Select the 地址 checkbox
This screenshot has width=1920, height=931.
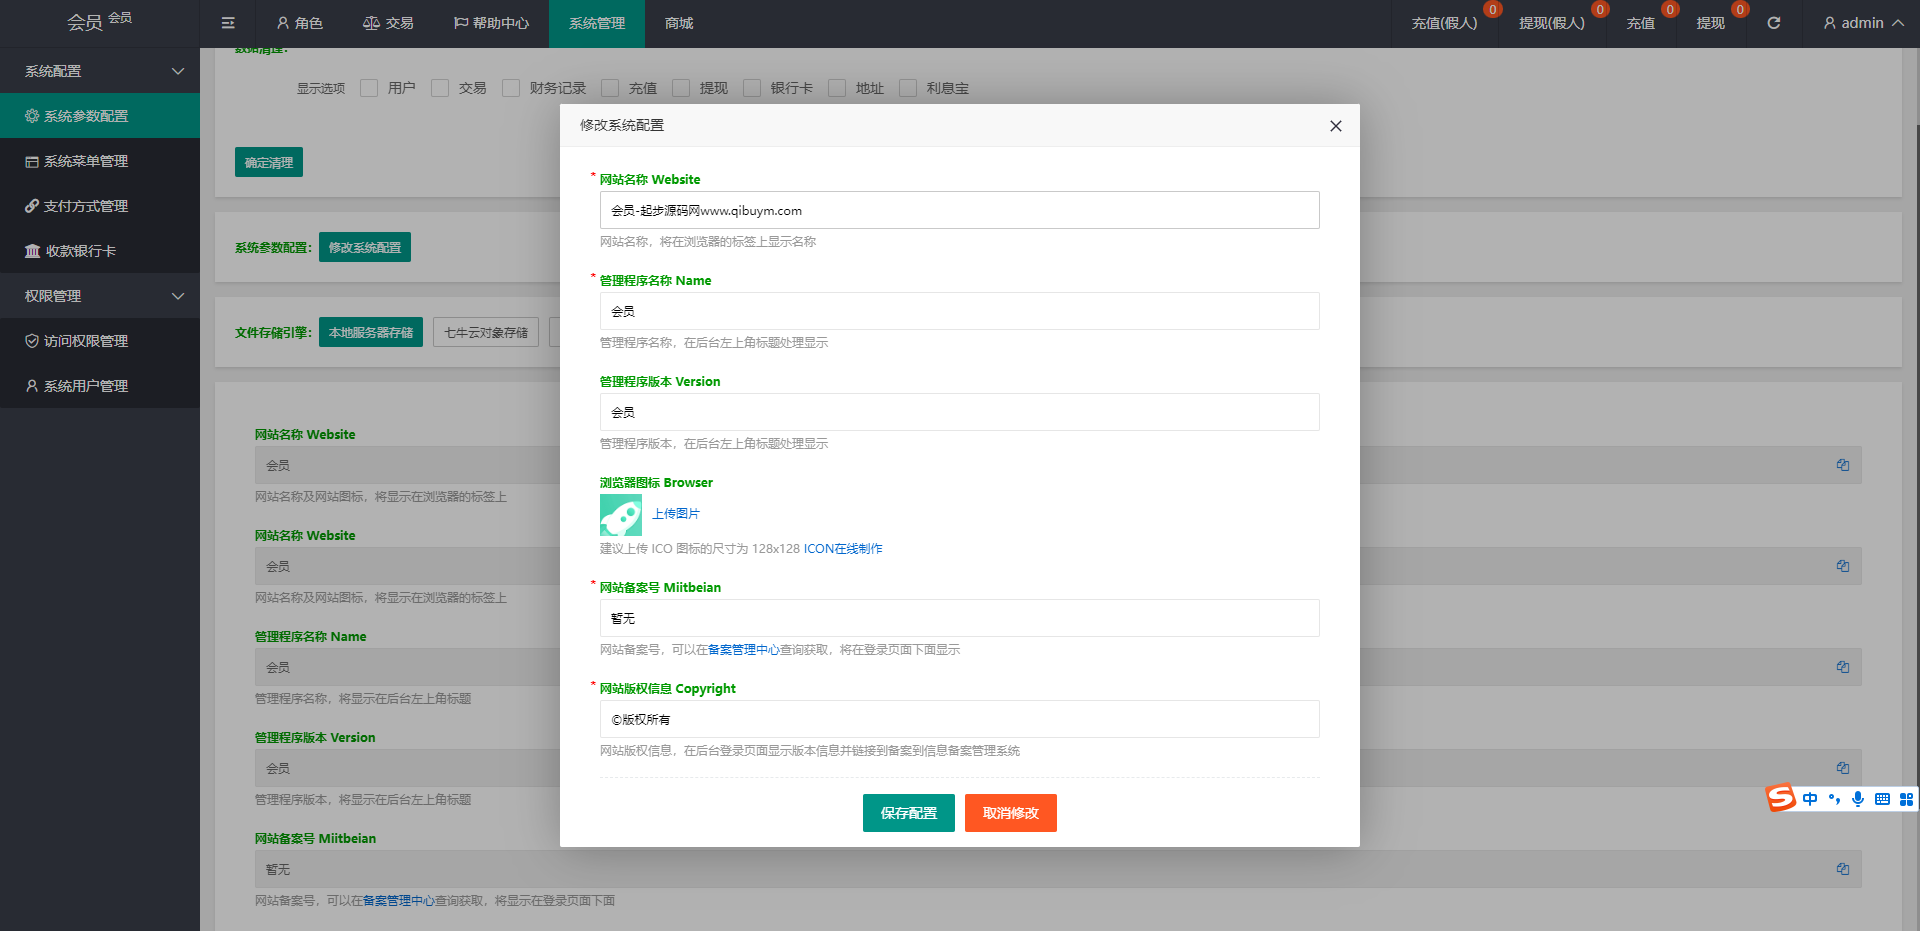pos(837,88)
